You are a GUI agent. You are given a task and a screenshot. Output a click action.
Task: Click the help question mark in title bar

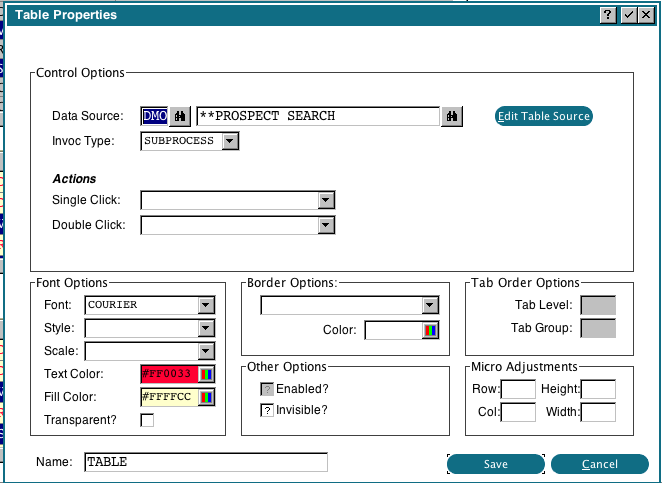(x=608, y=15)
